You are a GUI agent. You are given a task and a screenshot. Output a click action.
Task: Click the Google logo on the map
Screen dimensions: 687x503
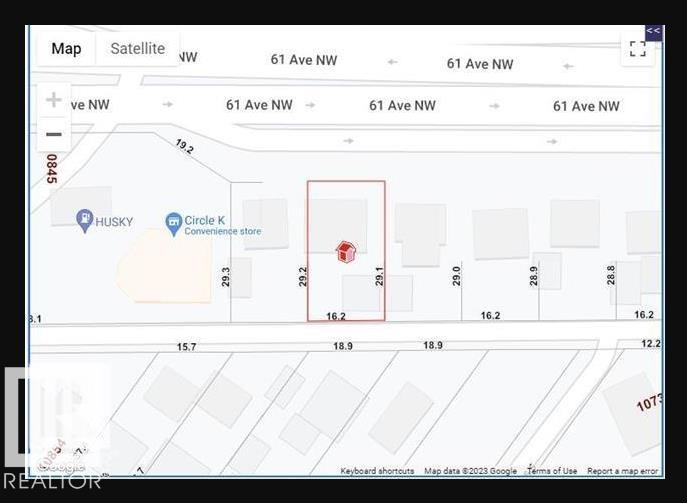coord(62,465)
